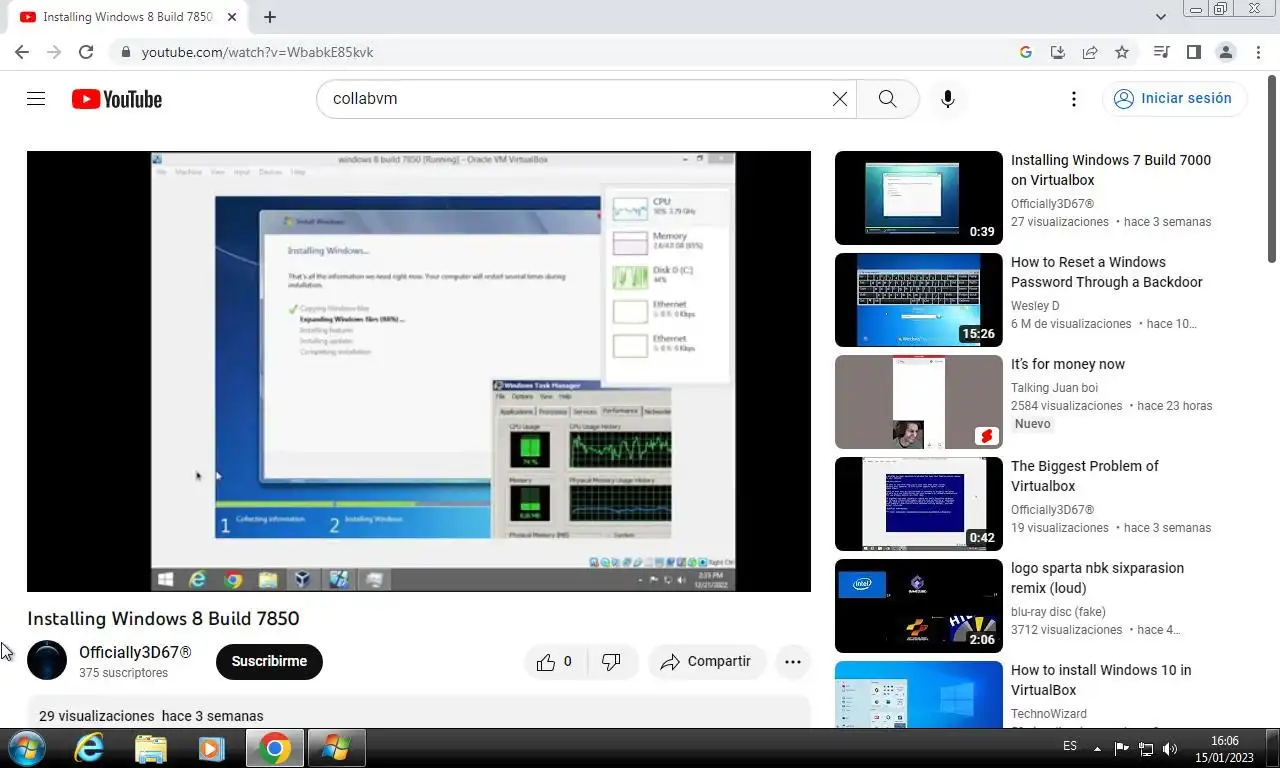This screenshot has height=768, width=1280.
Task: Toggle the Chrome side panel
Action: click(1193, 52)
